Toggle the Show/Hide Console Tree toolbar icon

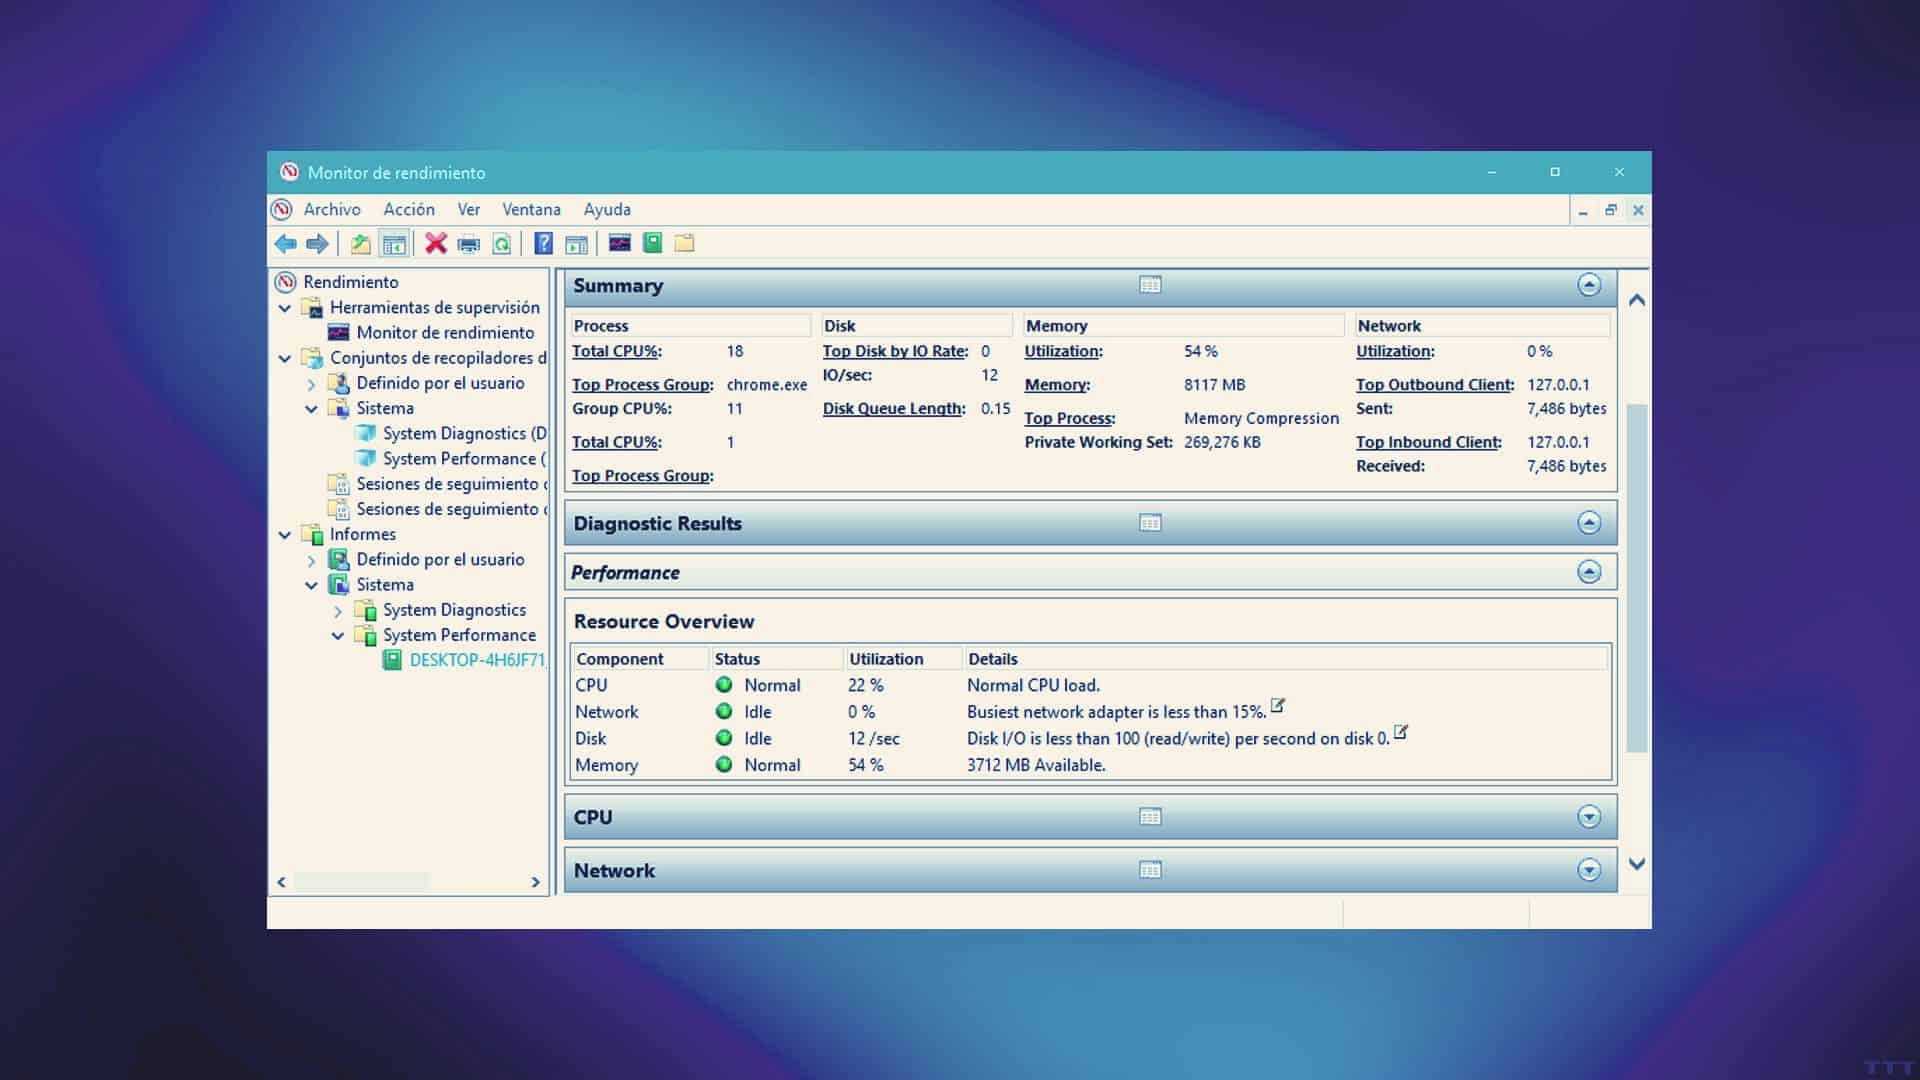(394, 243)
